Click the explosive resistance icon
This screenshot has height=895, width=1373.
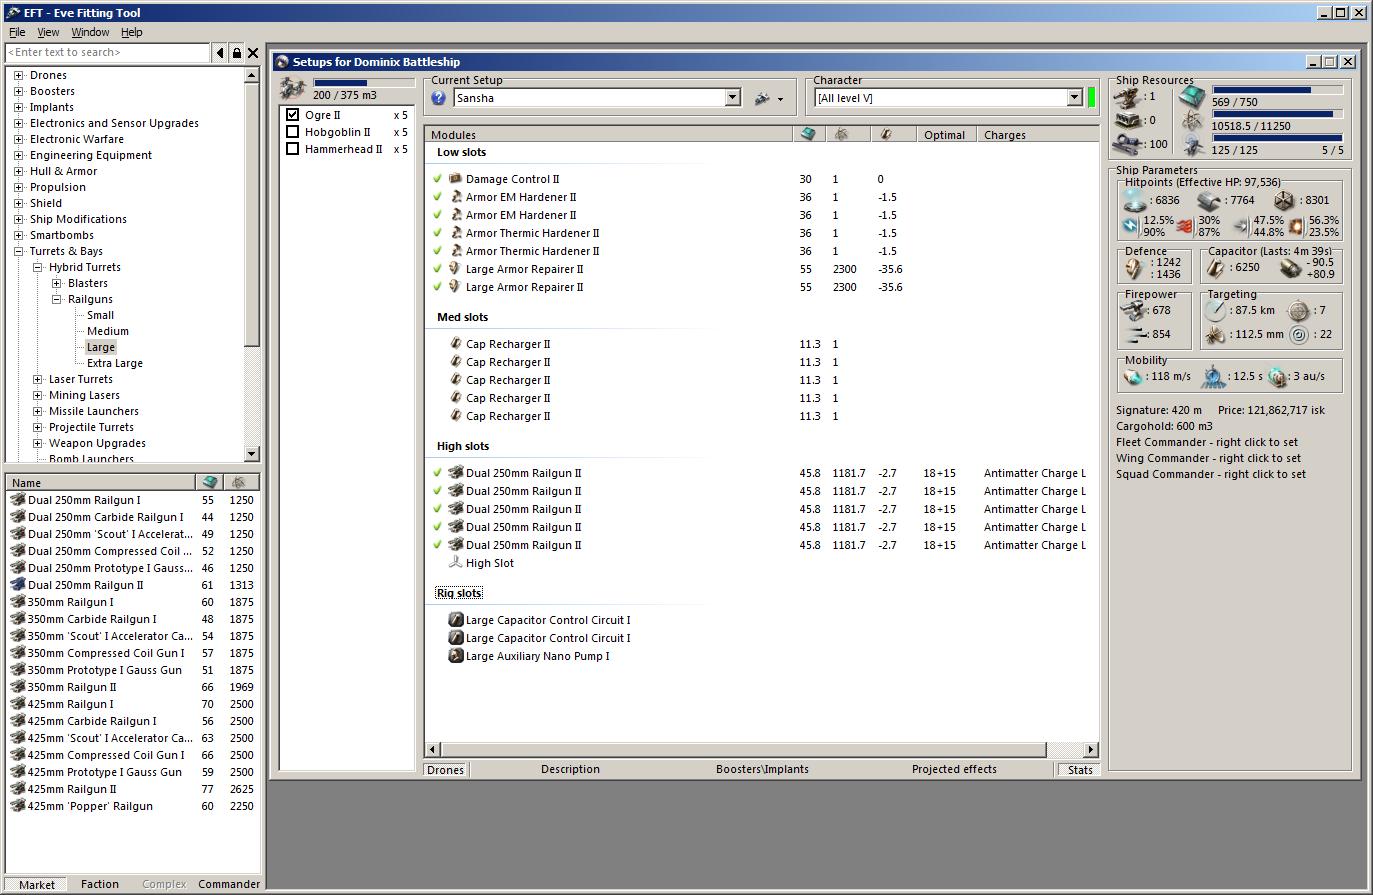click(x=1296, y=226)
